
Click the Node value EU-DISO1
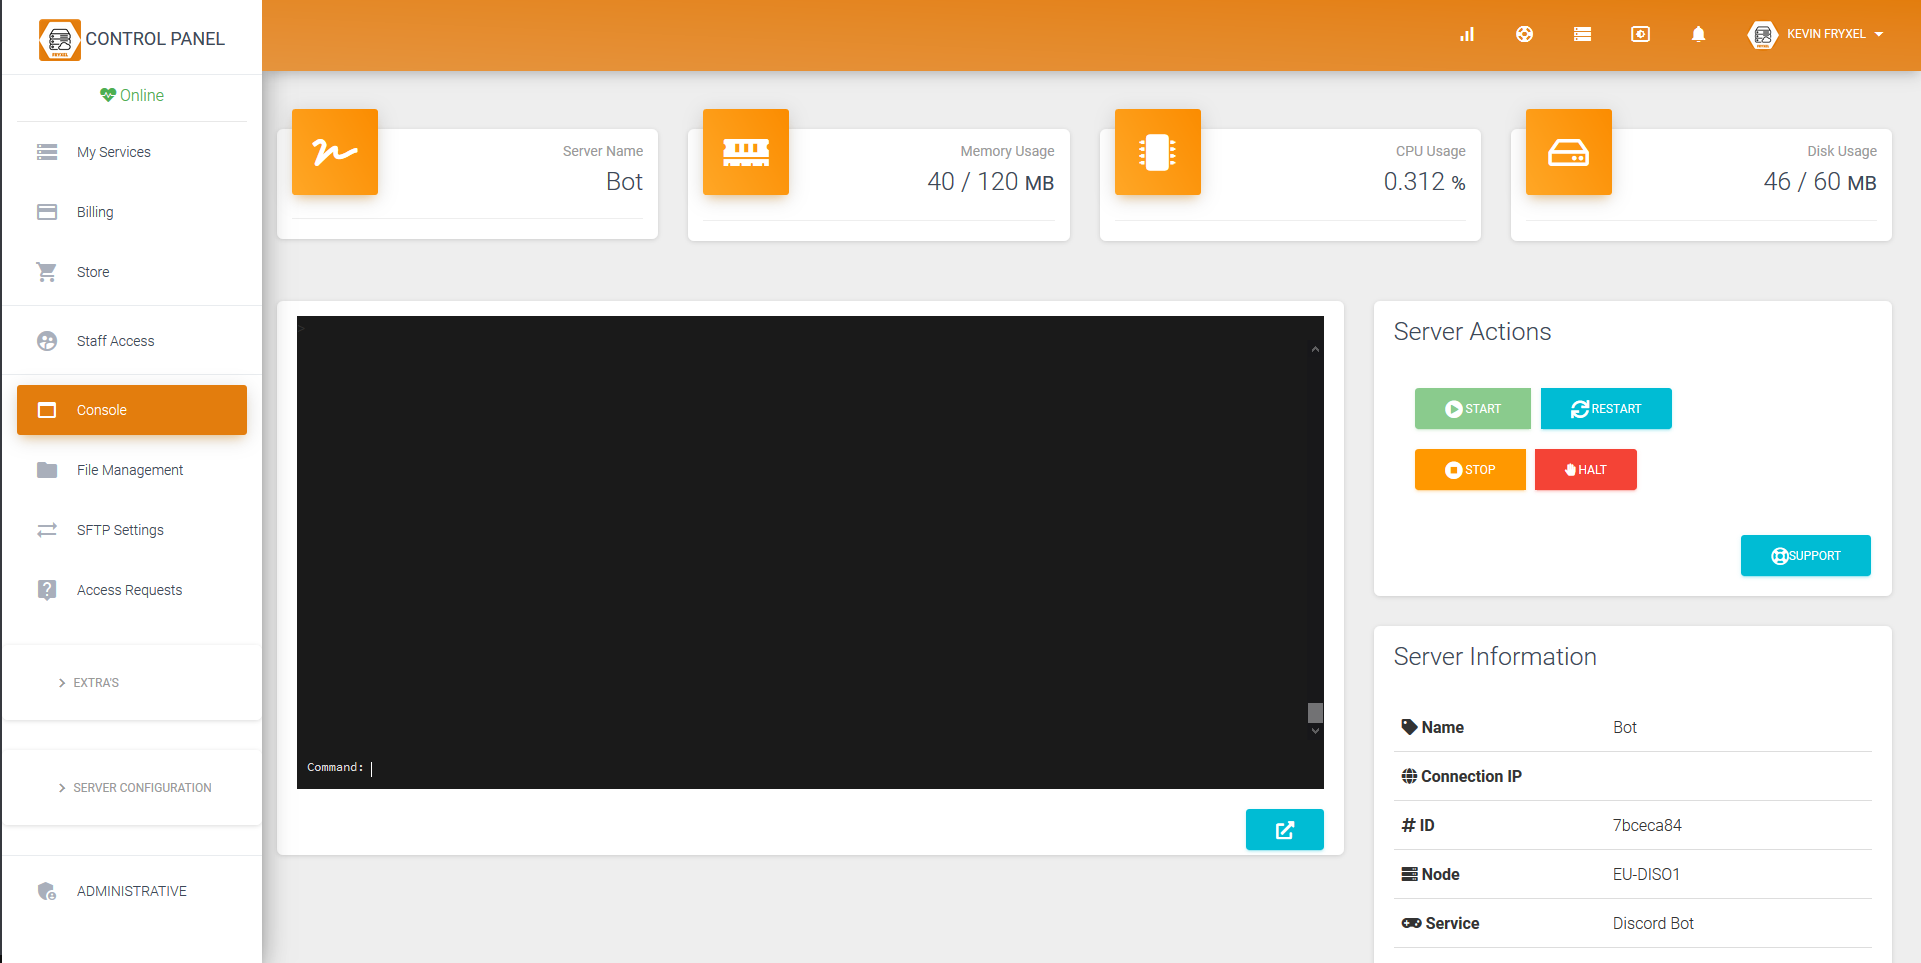[1646, 874]
